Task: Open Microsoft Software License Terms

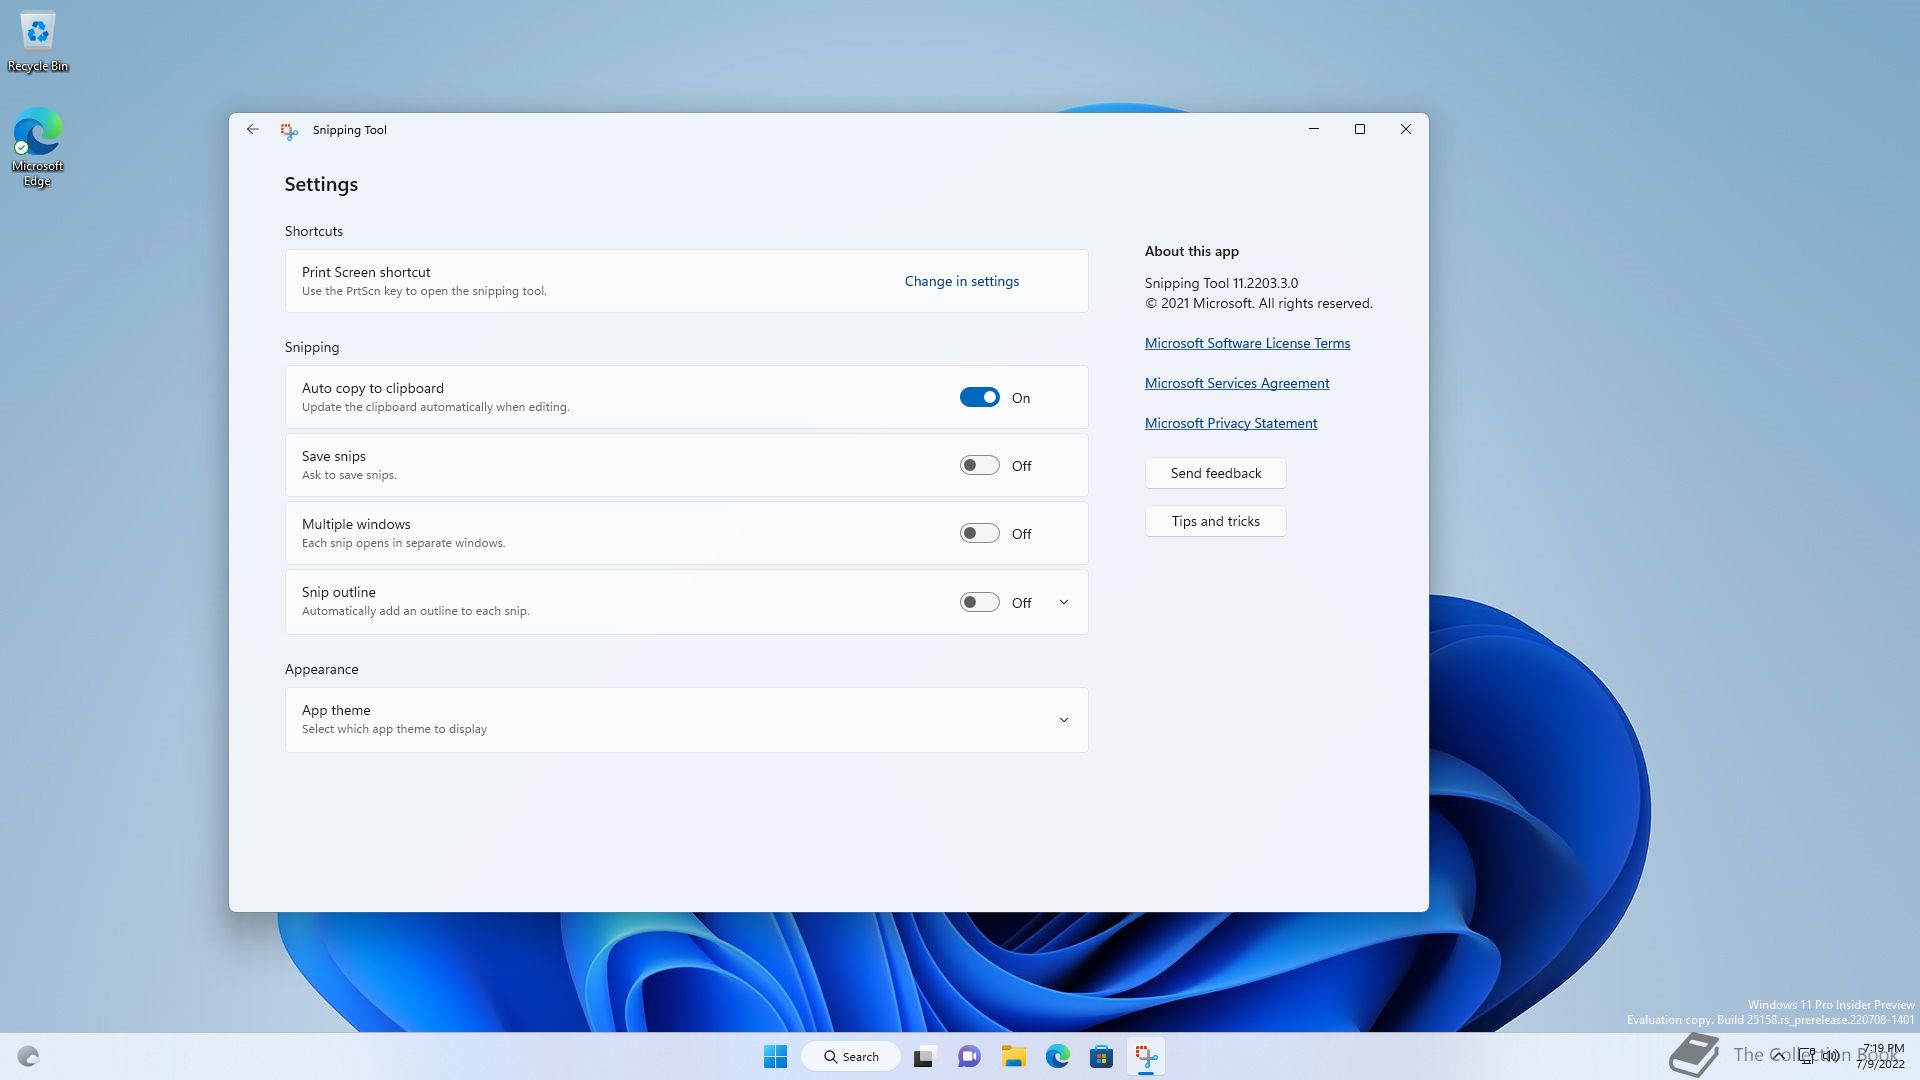Action: click(1247, 343)
